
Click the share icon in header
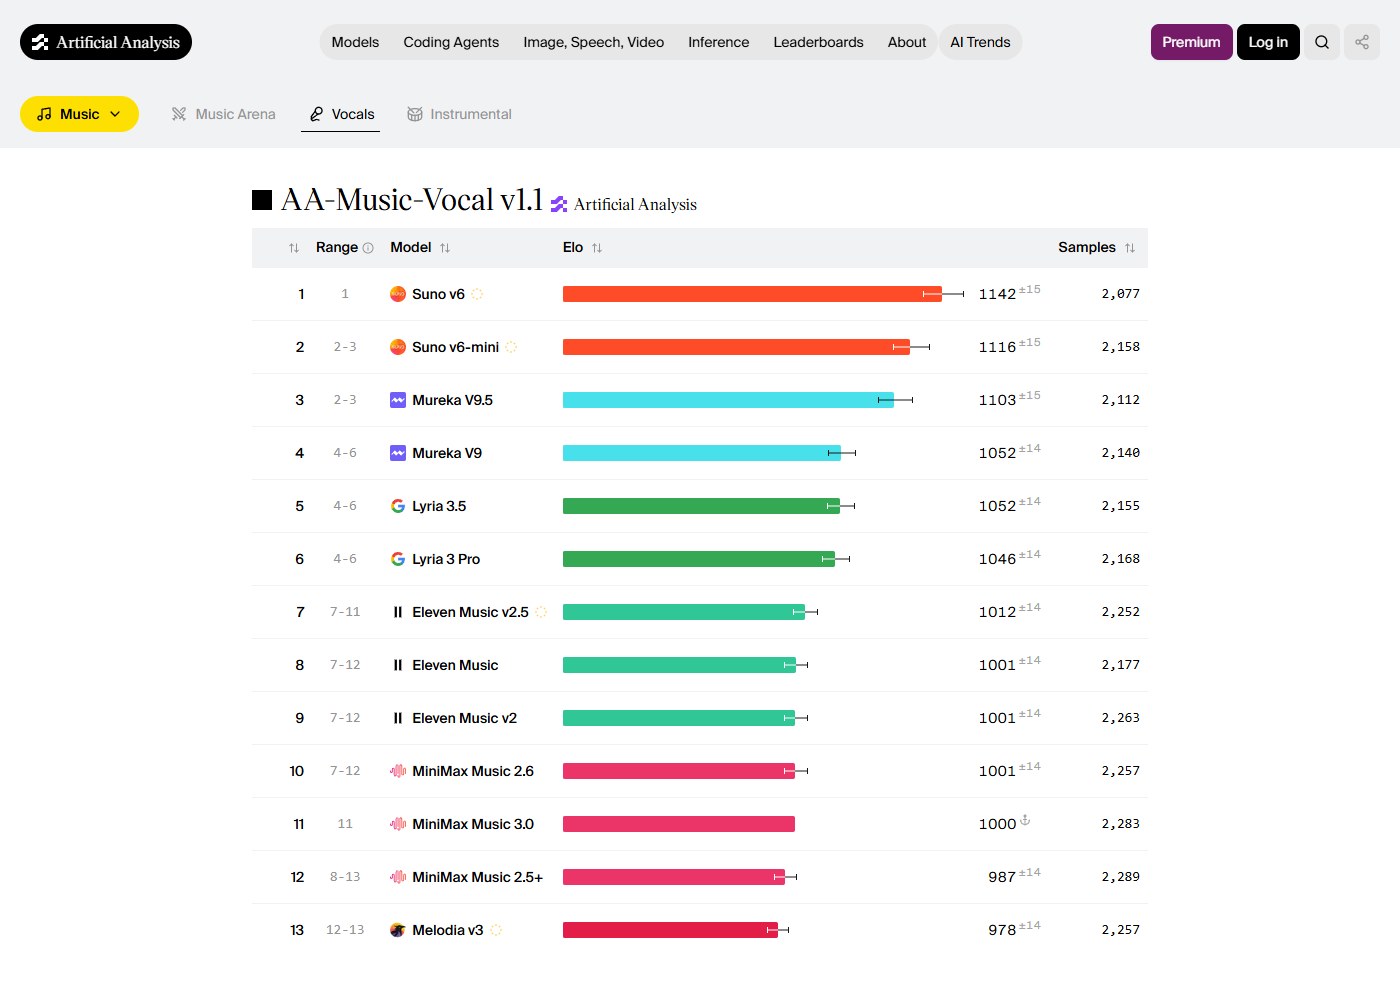[1362, 42]
